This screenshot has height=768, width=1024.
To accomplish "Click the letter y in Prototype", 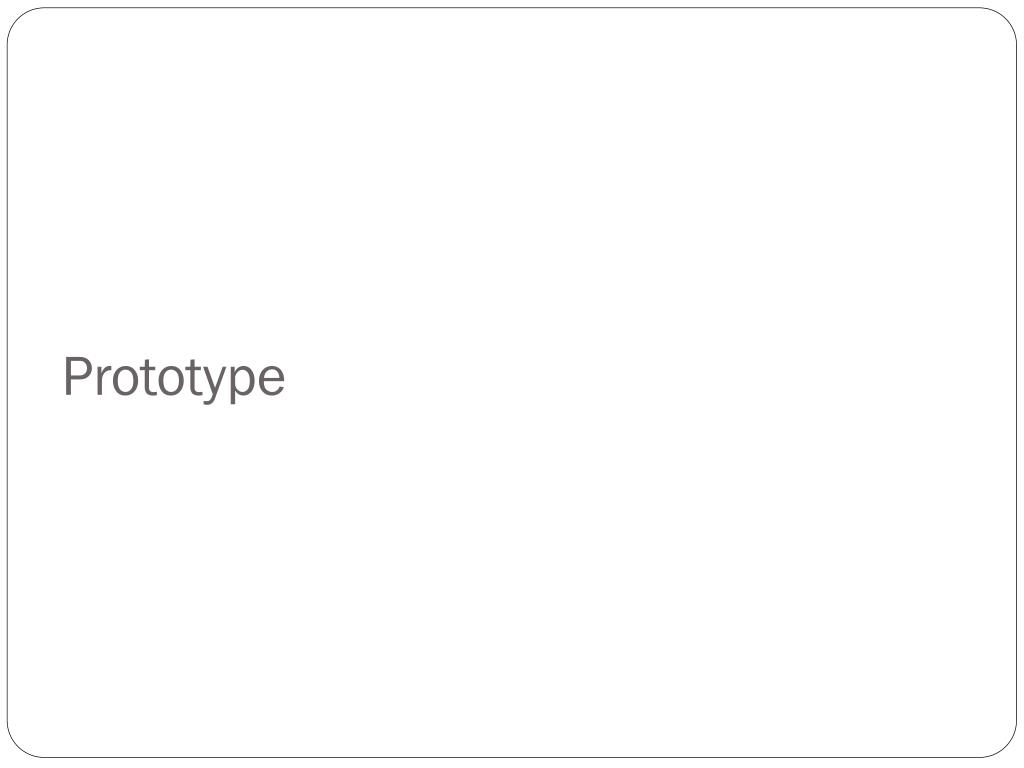I will pos(214,385).
